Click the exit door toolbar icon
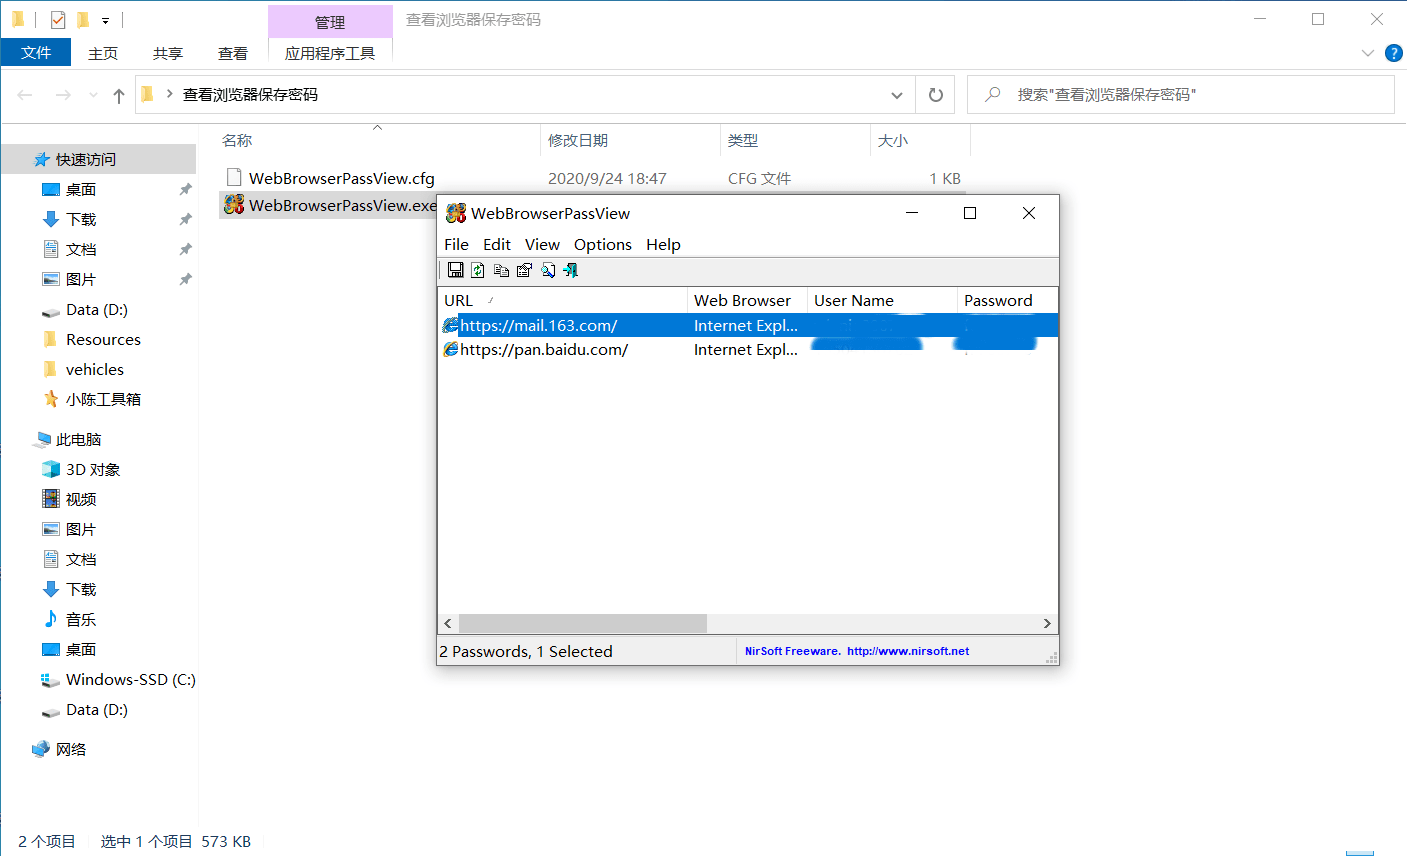This screenshot has height=856, width=1407. [x=571, y=270]
